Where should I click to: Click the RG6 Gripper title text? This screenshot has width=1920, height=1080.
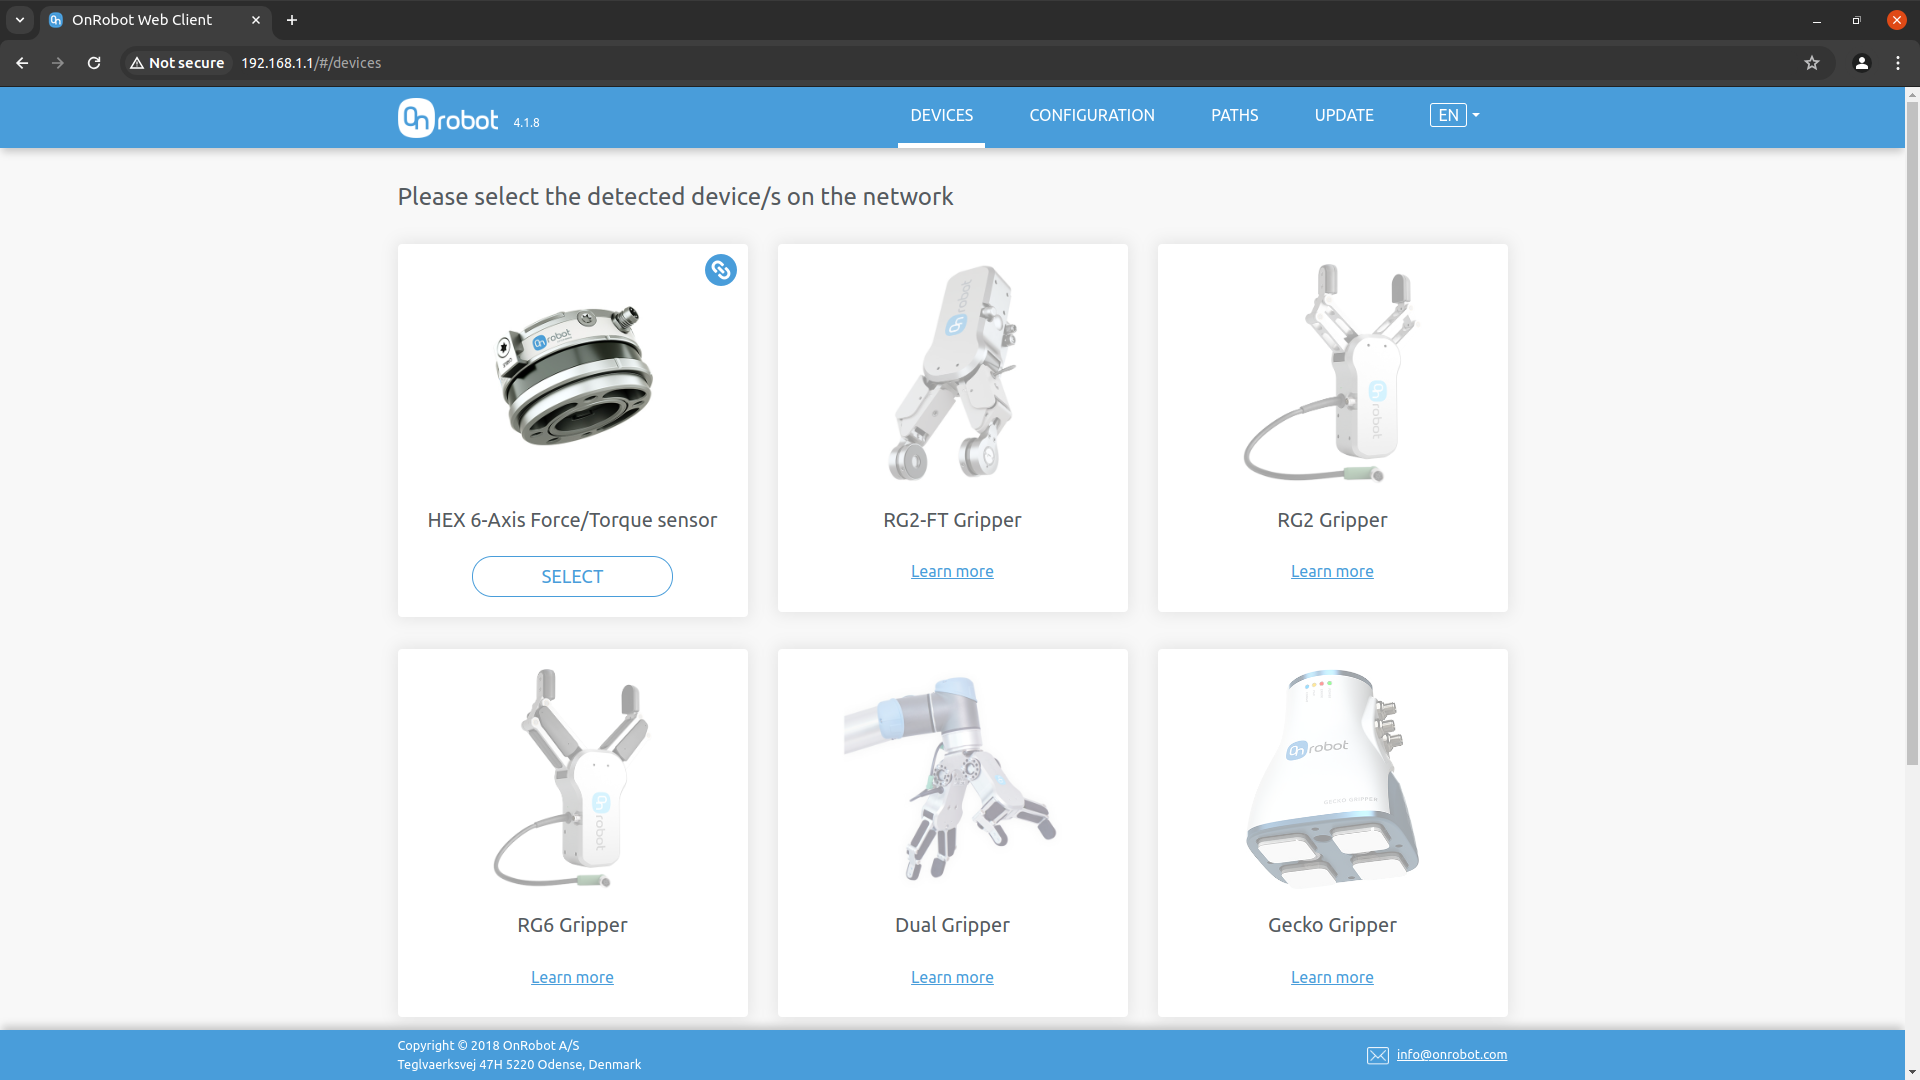point(572,925)
